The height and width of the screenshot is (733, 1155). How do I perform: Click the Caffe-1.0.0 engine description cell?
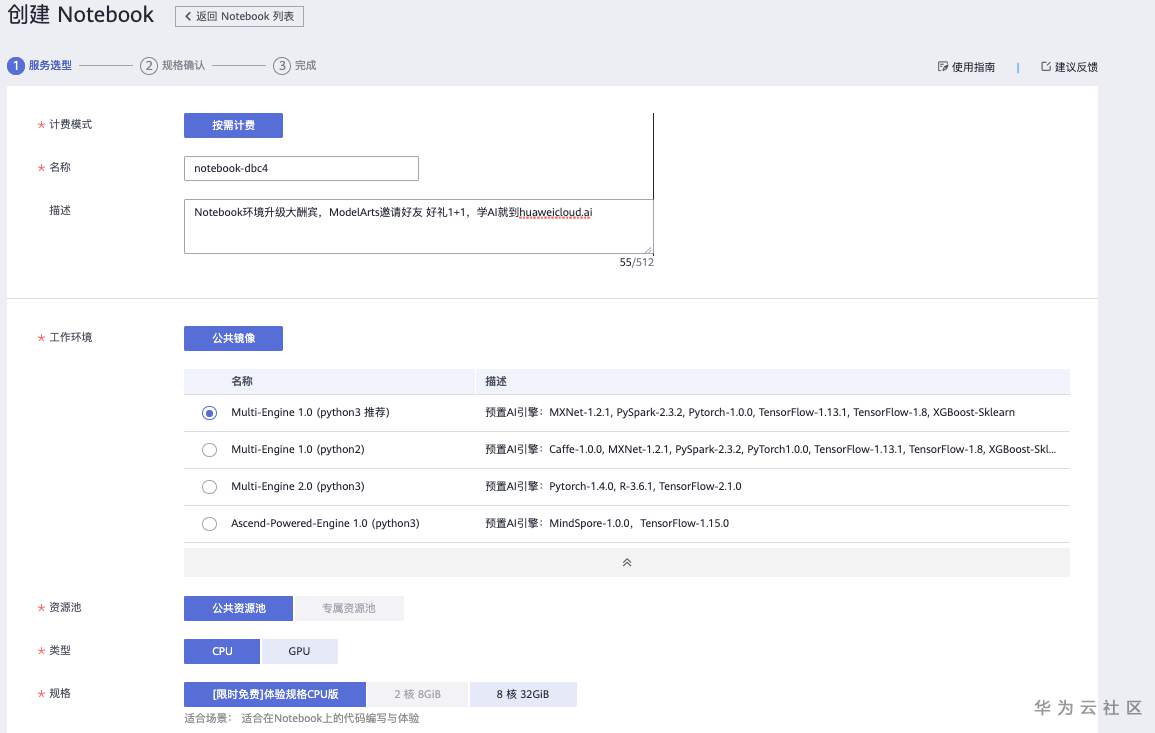click(x=770, y=449)
